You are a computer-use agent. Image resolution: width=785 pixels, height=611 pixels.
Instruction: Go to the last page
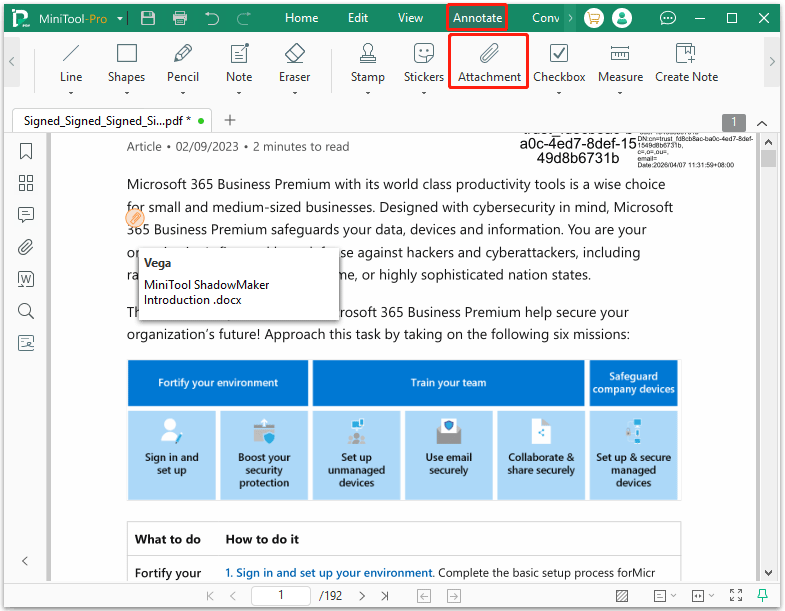384,596
